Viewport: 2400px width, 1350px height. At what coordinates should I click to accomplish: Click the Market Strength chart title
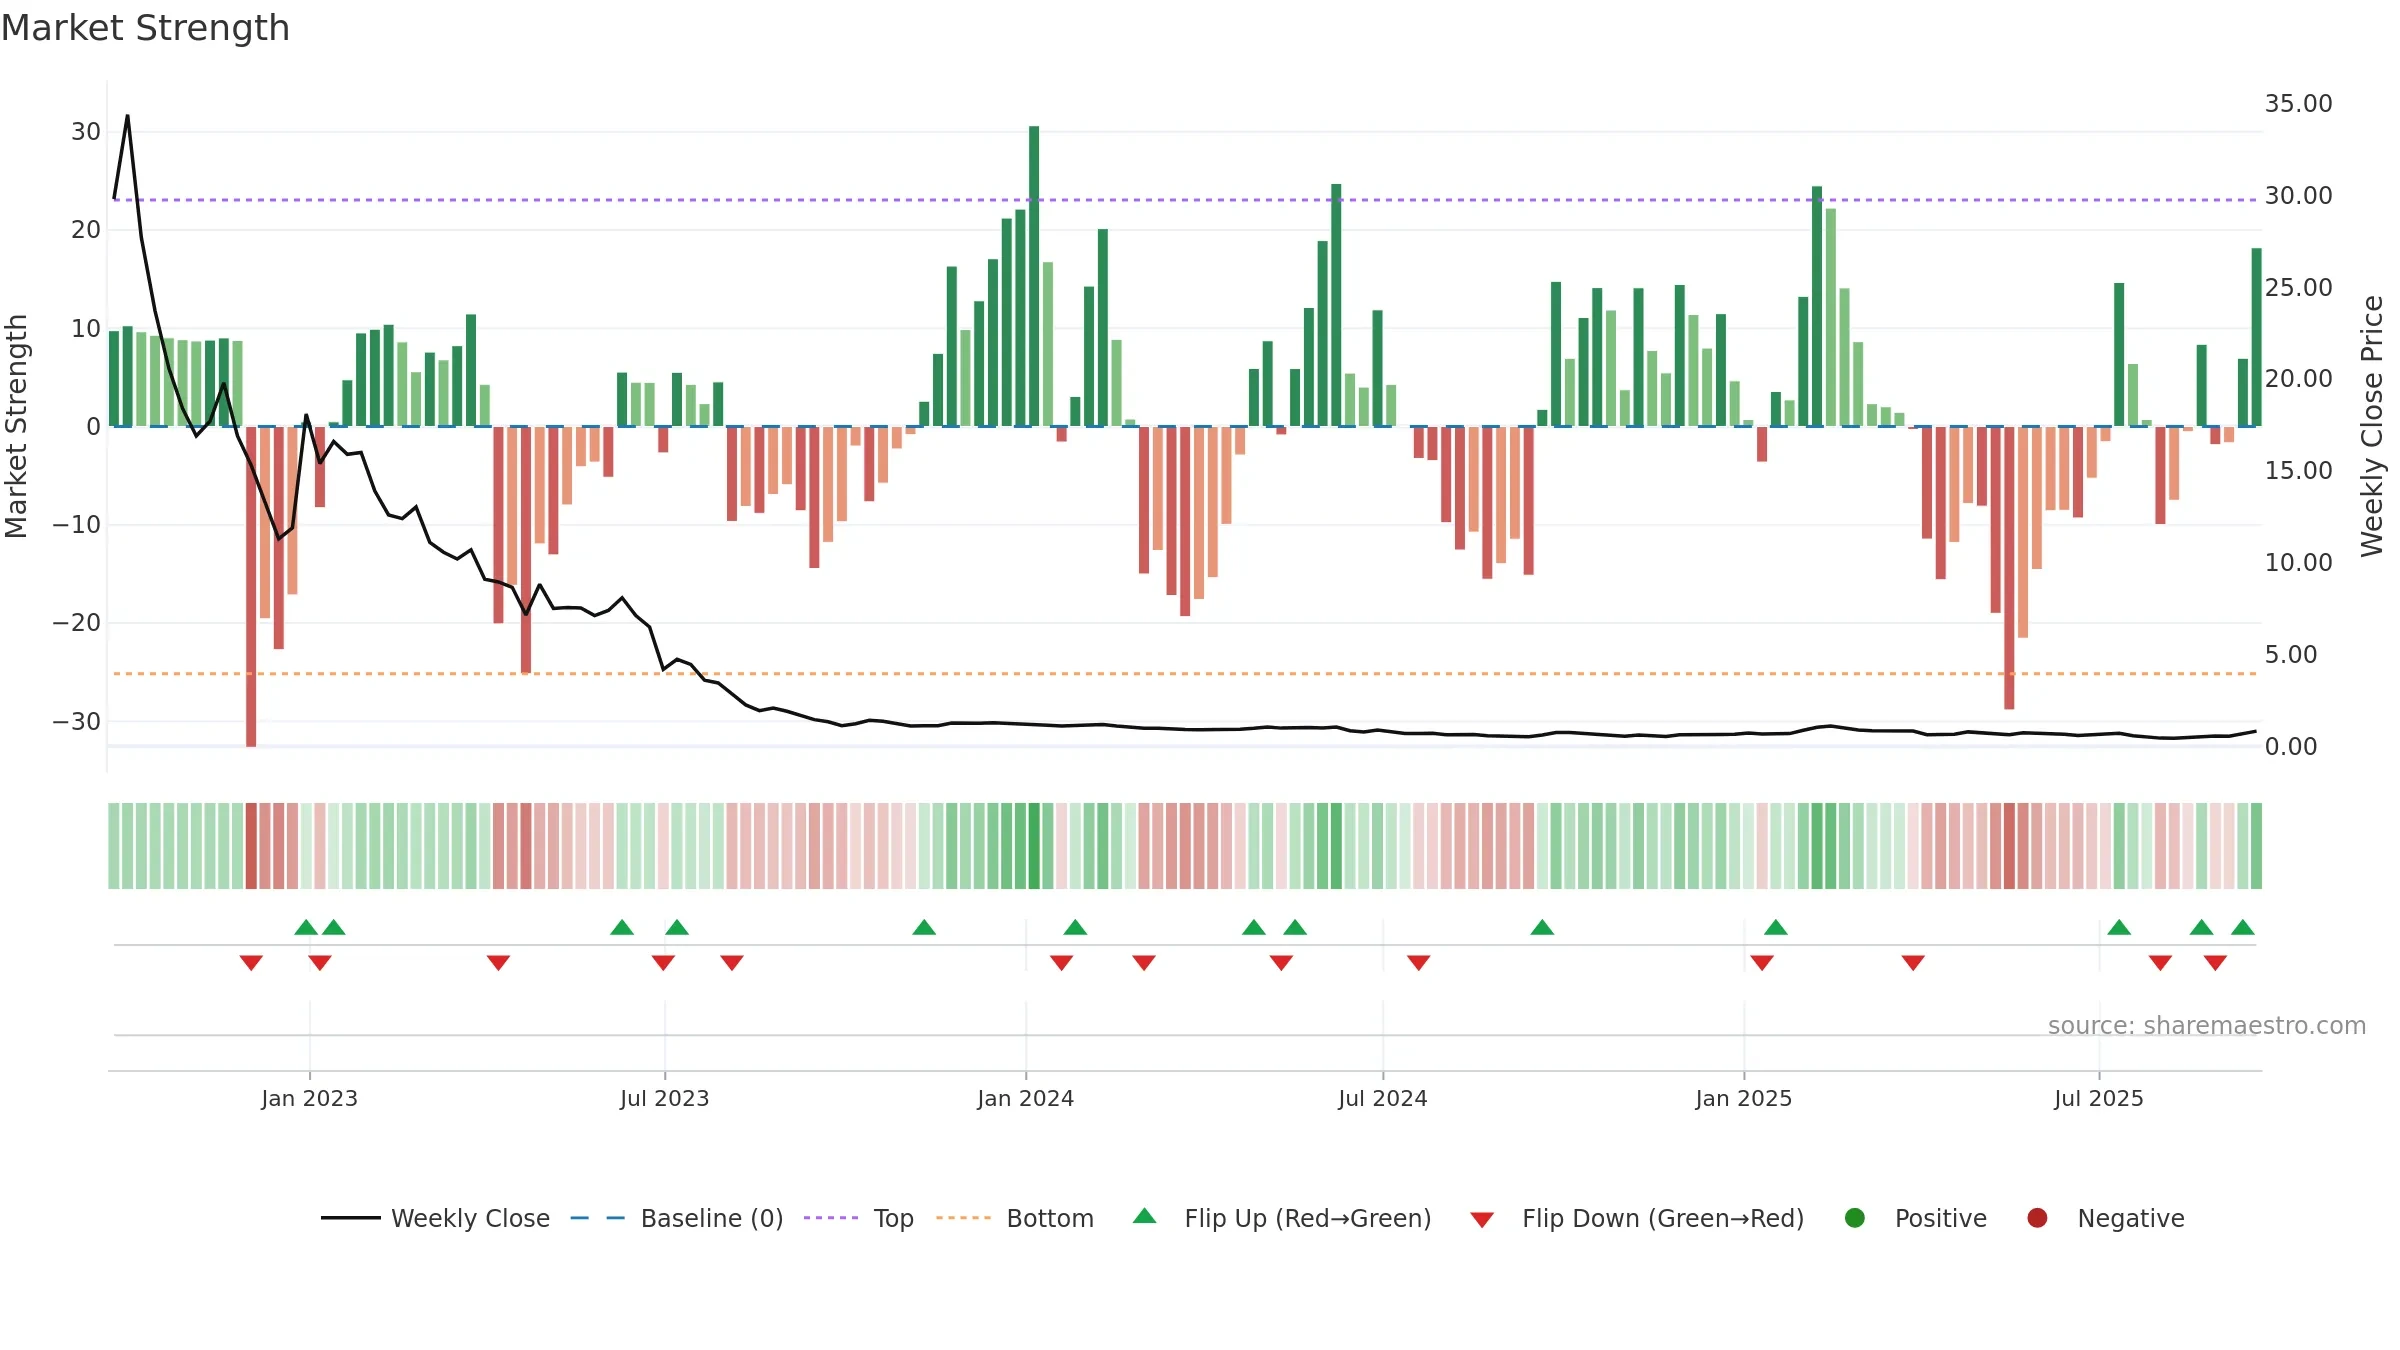pyautogui.click(x=145, y=28)
